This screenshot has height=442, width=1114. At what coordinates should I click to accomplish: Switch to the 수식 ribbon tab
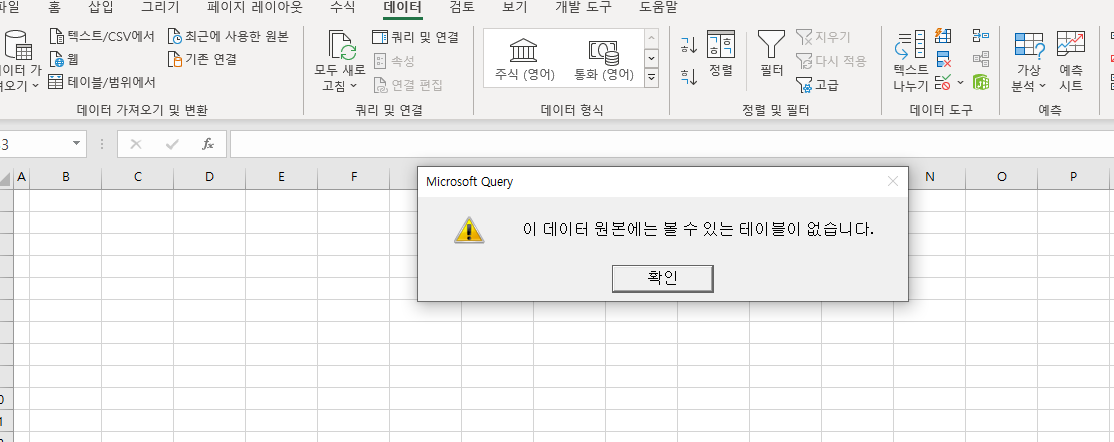pos(342,7)
